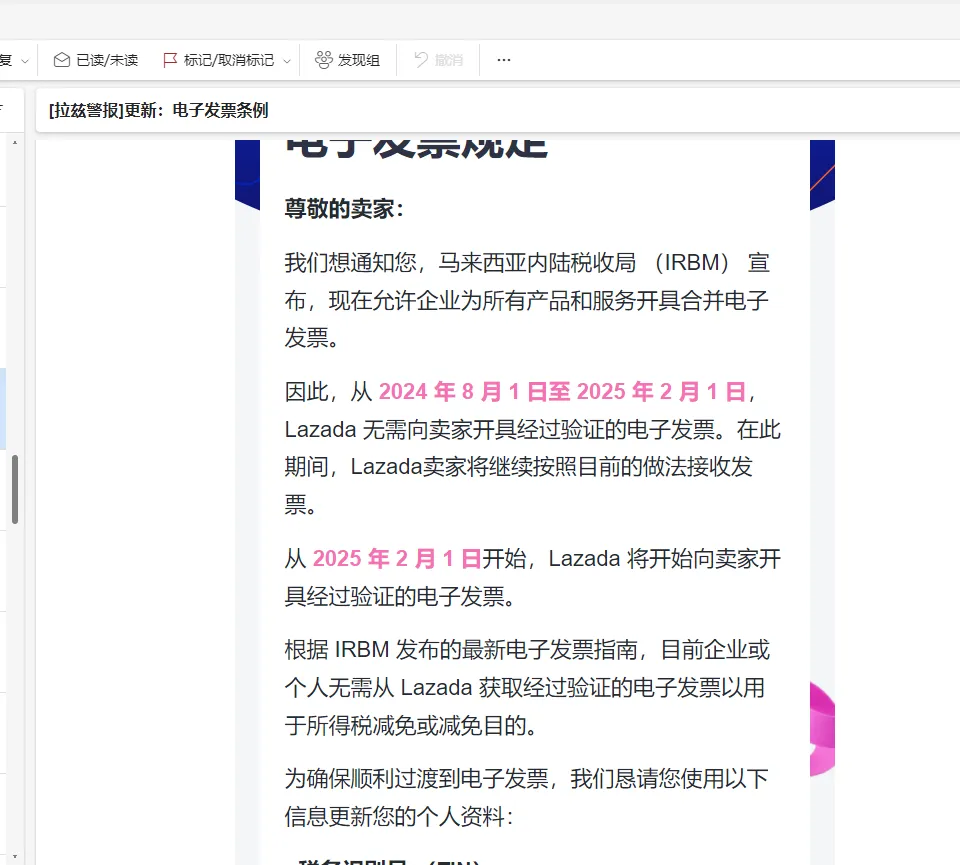Click the envelope Read/Unread icon
The width and height of the screenshot is (960, 865).
click(x=61, y=59)
